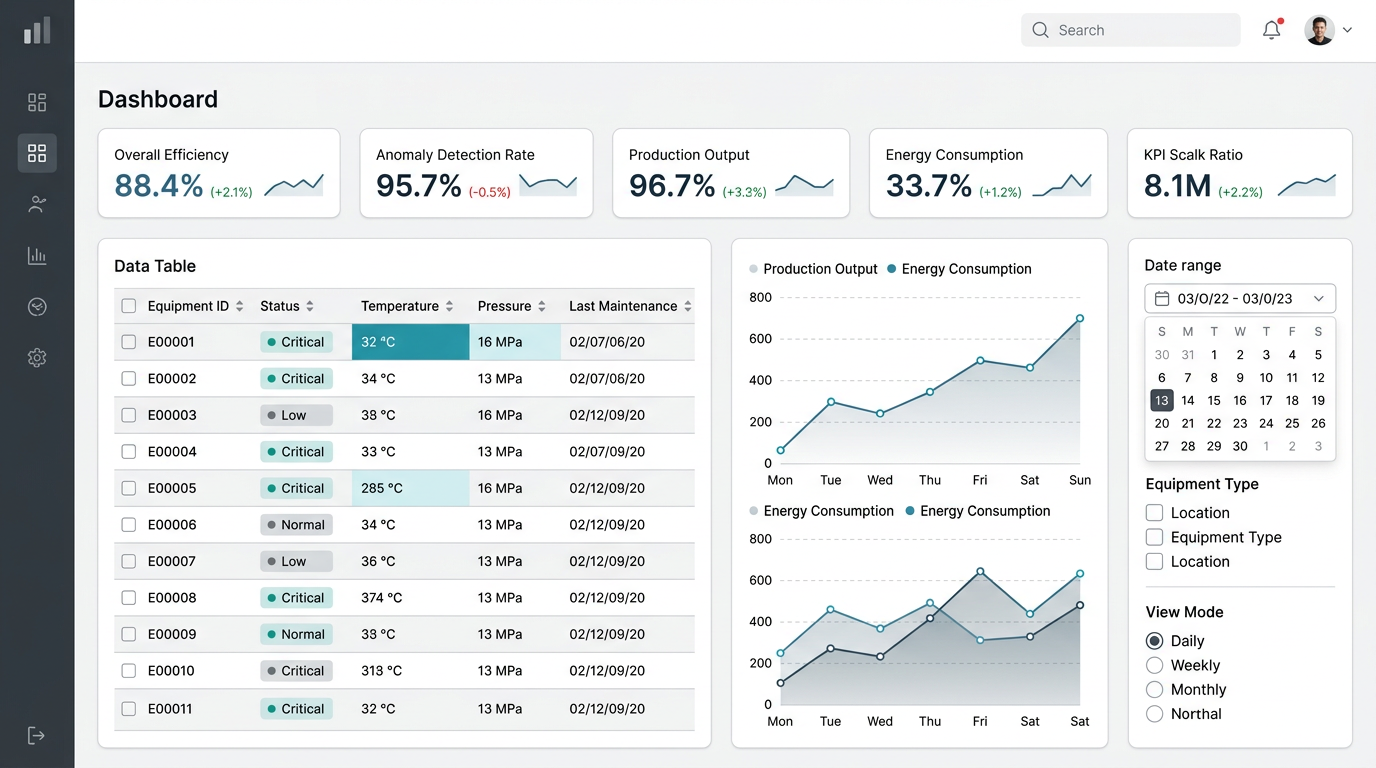Viewport: 1376px width, 768px height.
Task: Open the users icon in sidebar
Action: [37, 205]
